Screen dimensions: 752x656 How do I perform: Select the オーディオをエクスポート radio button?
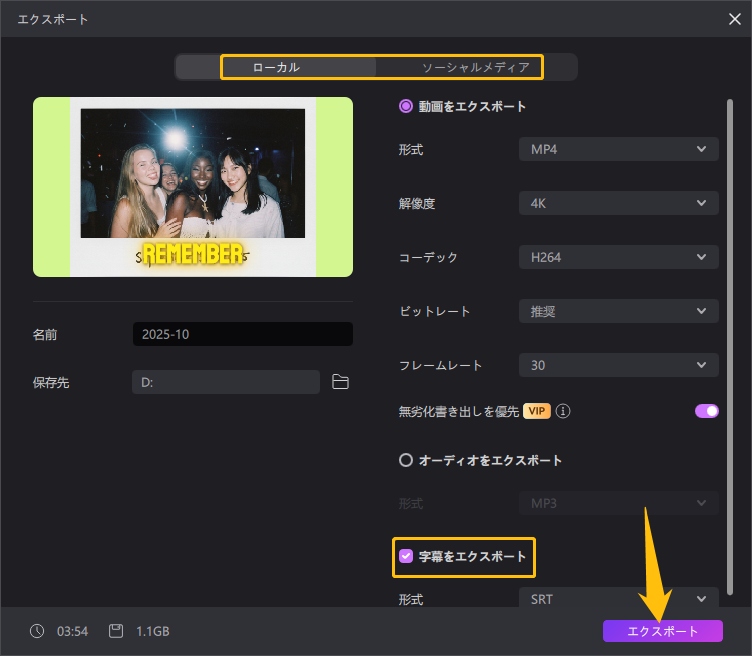pyautogui.click(x=406, y=461)
